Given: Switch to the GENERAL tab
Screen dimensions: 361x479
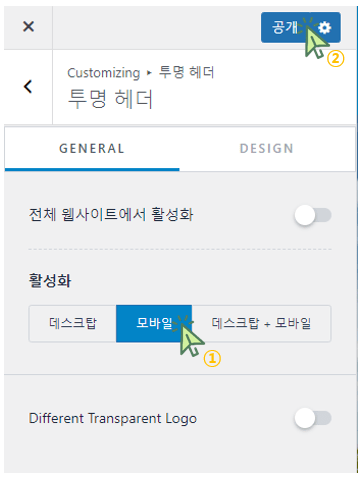Looking at the screenshot, I should tap(92, 149).
